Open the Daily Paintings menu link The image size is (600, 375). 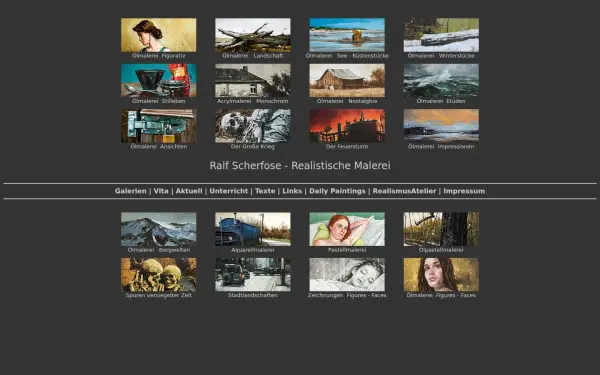point(337,191)
